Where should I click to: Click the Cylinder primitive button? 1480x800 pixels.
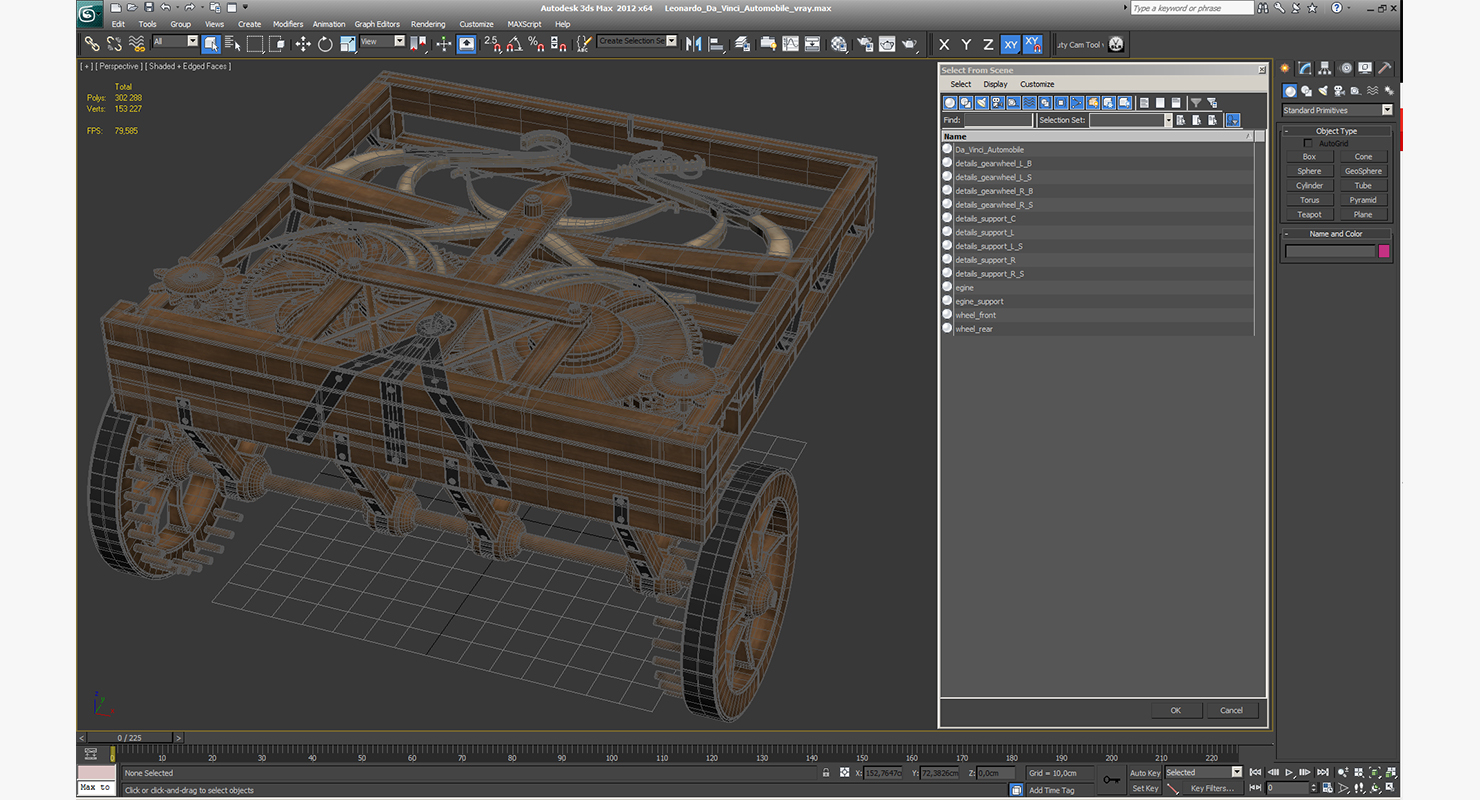(x=1309, y=185)
